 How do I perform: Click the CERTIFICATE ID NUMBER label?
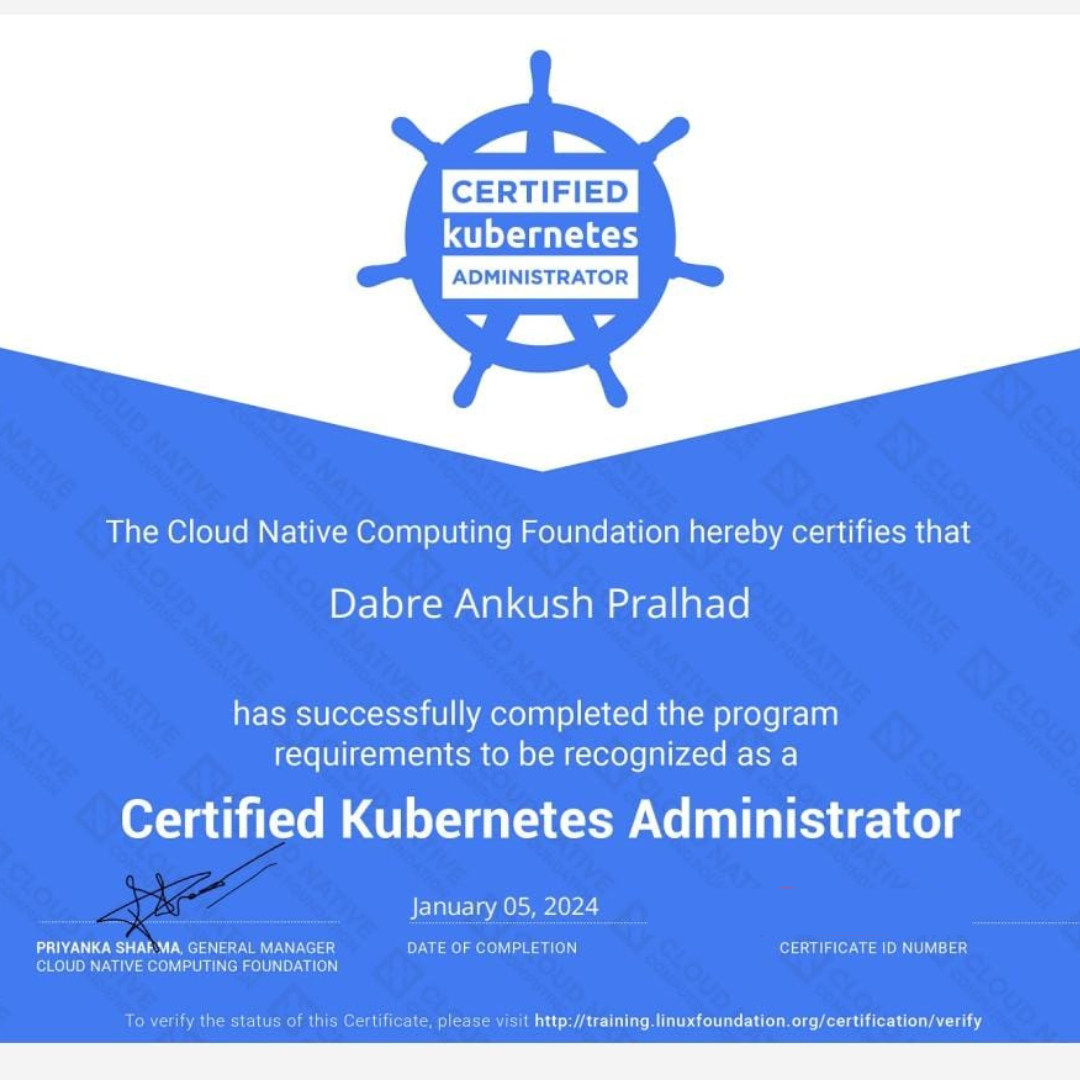click(x=873, y=948)
